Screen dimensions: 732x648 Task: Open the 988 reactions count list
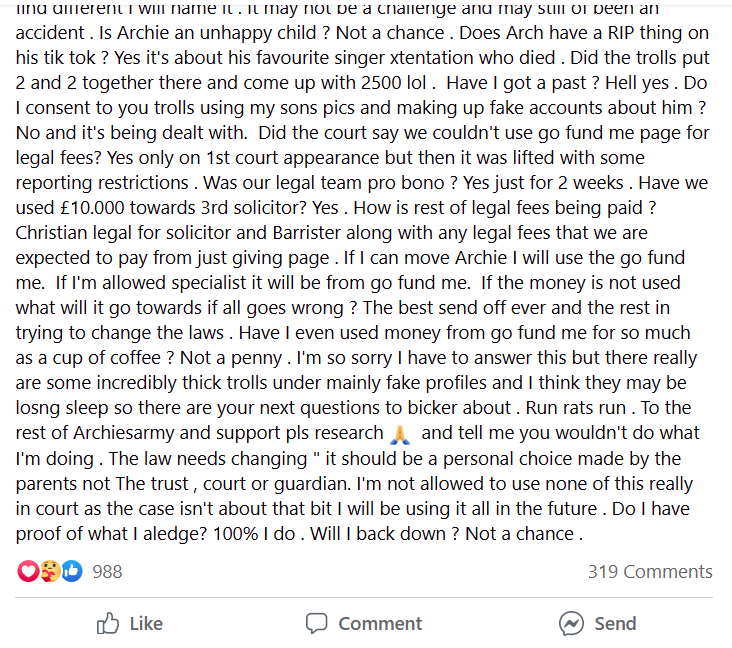107,571
